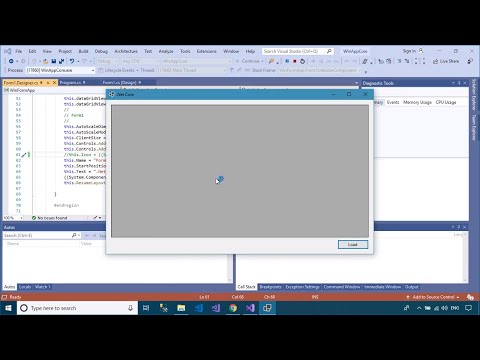Restart debugging with the circular arrow icon

click(x=302, y=61)
